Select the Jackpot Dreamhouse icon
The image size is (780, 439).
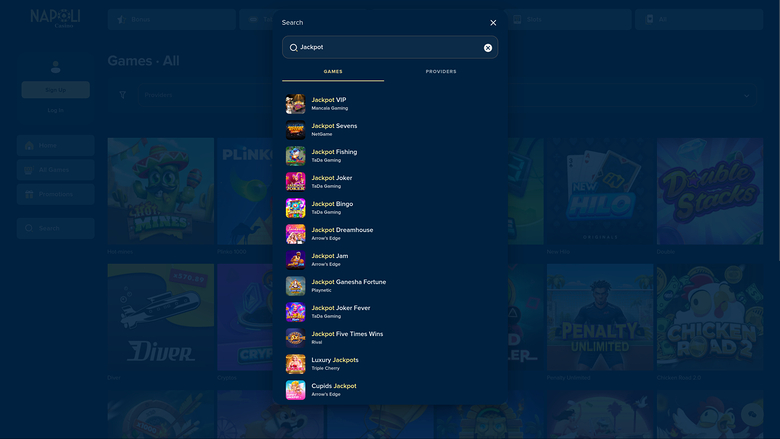coord(295,234)
